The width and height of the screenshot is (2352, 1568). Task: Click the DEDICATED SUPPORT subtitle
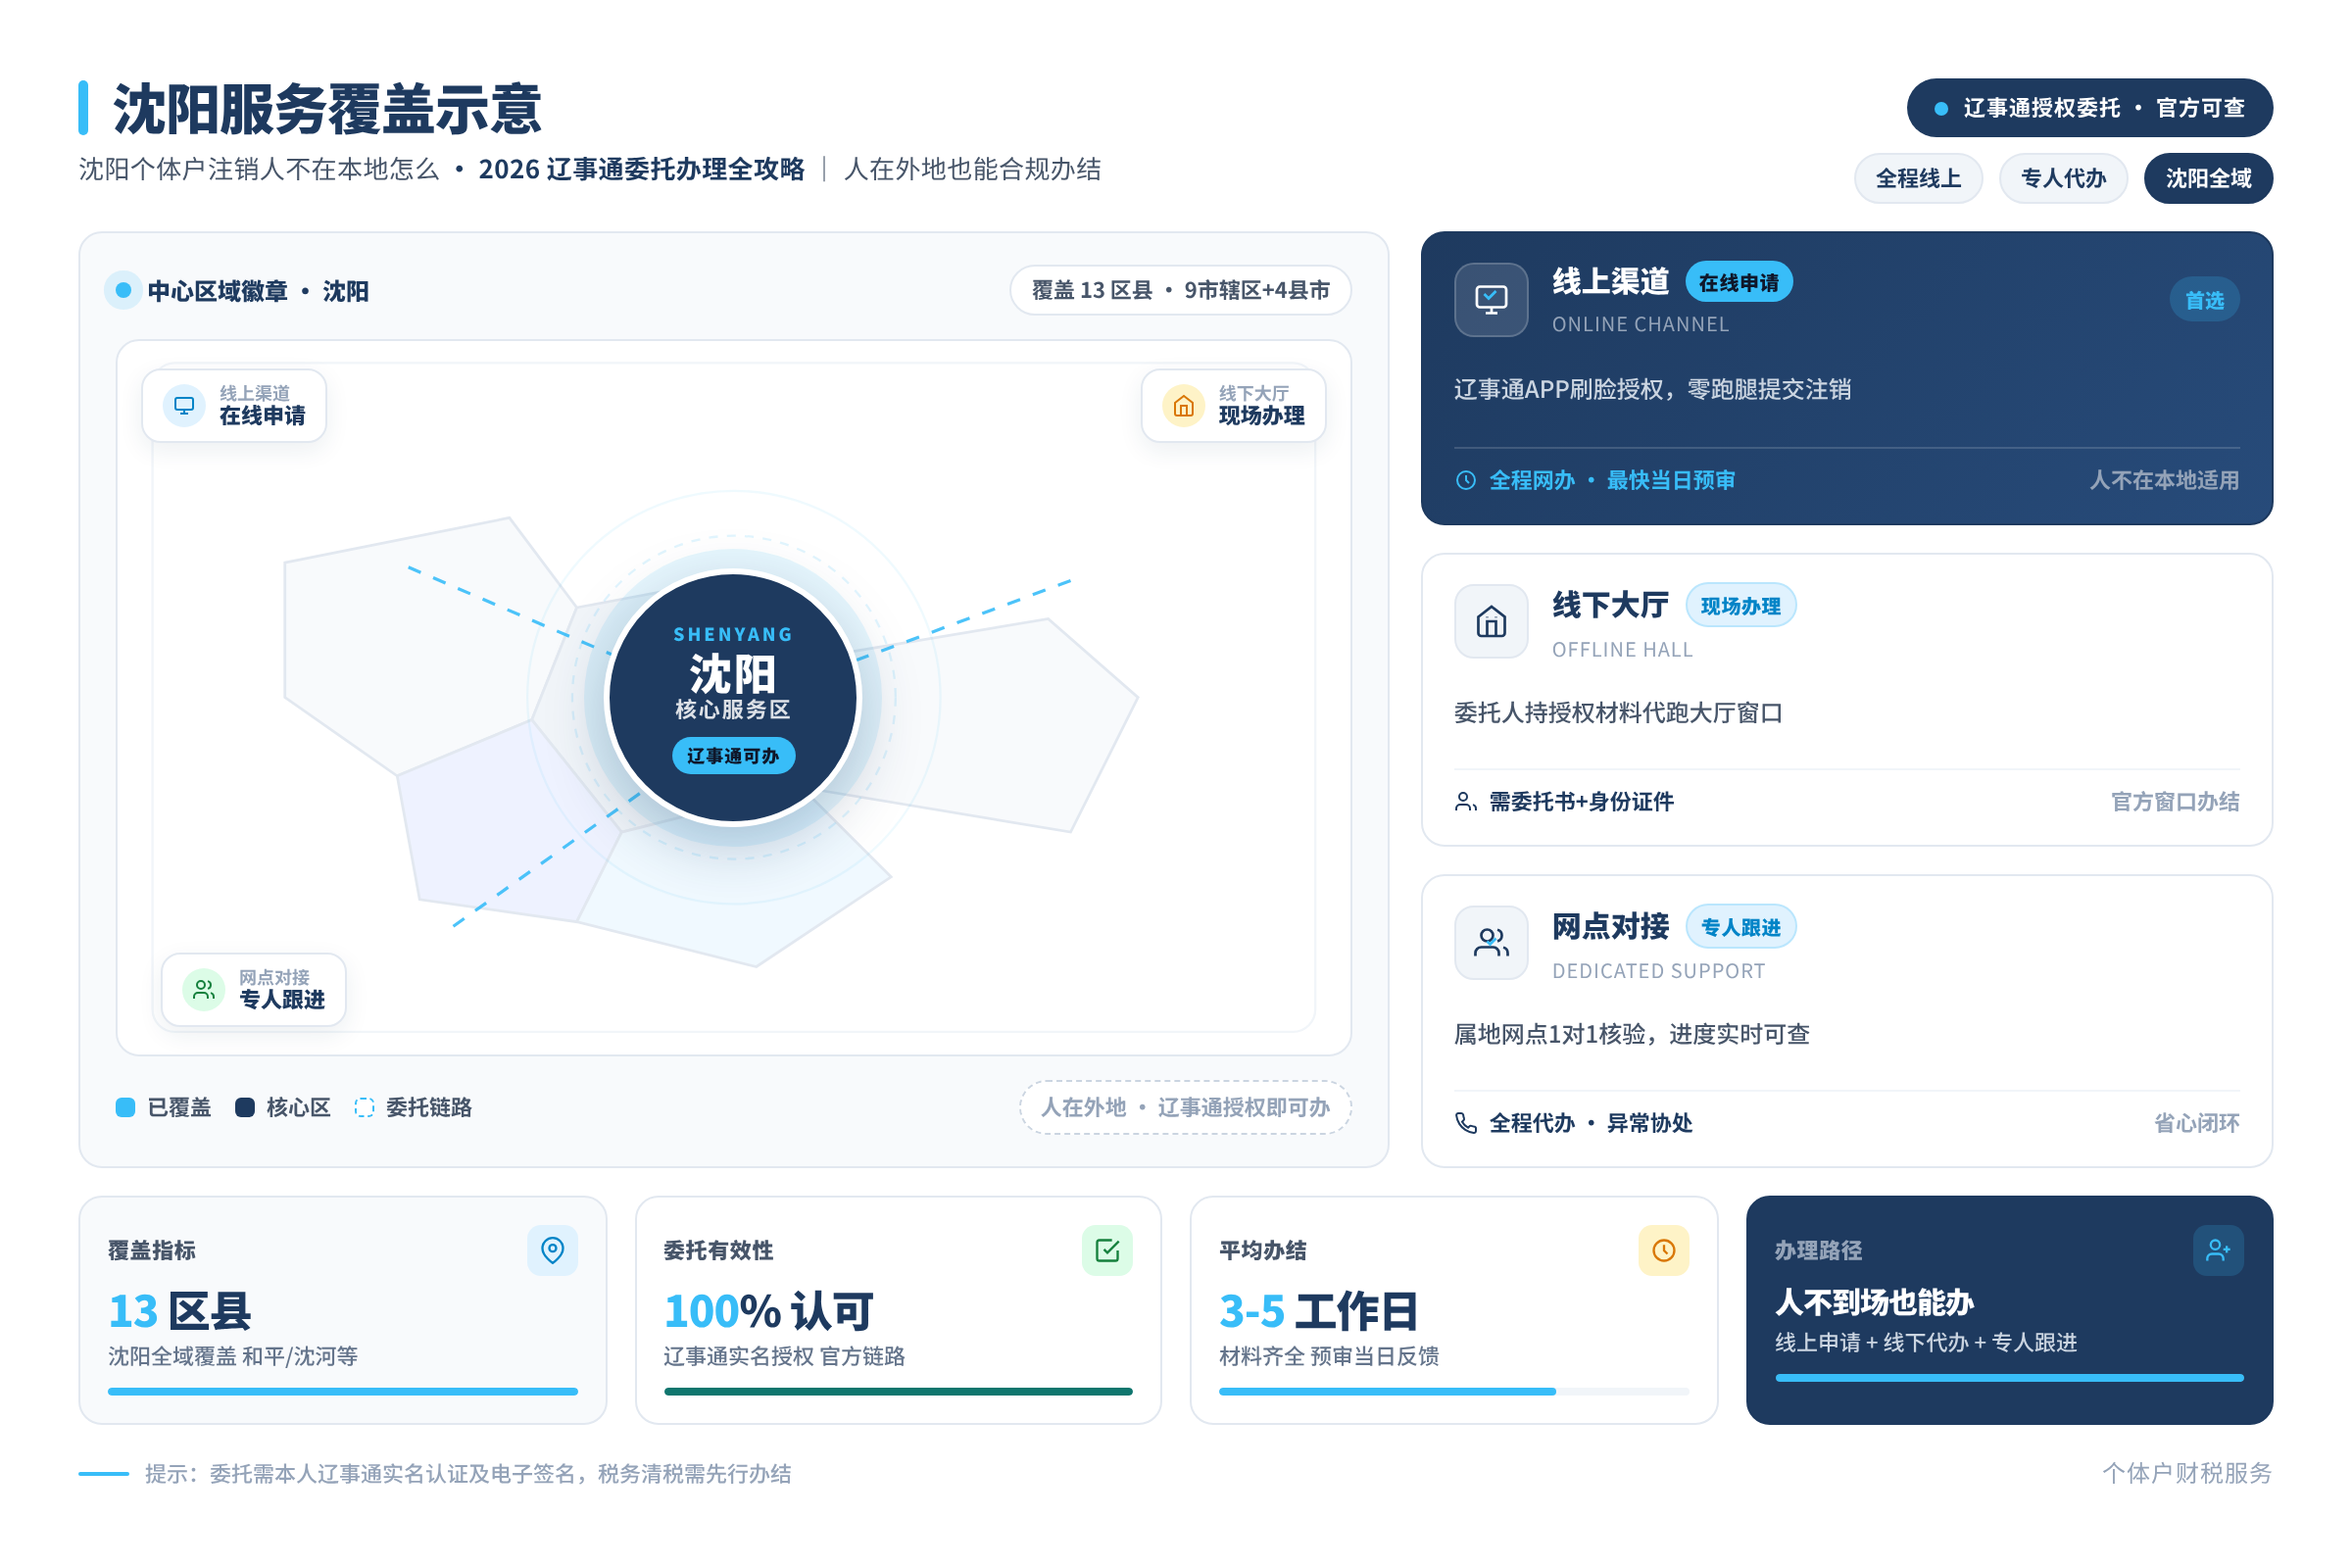(x=1658, y=971)
